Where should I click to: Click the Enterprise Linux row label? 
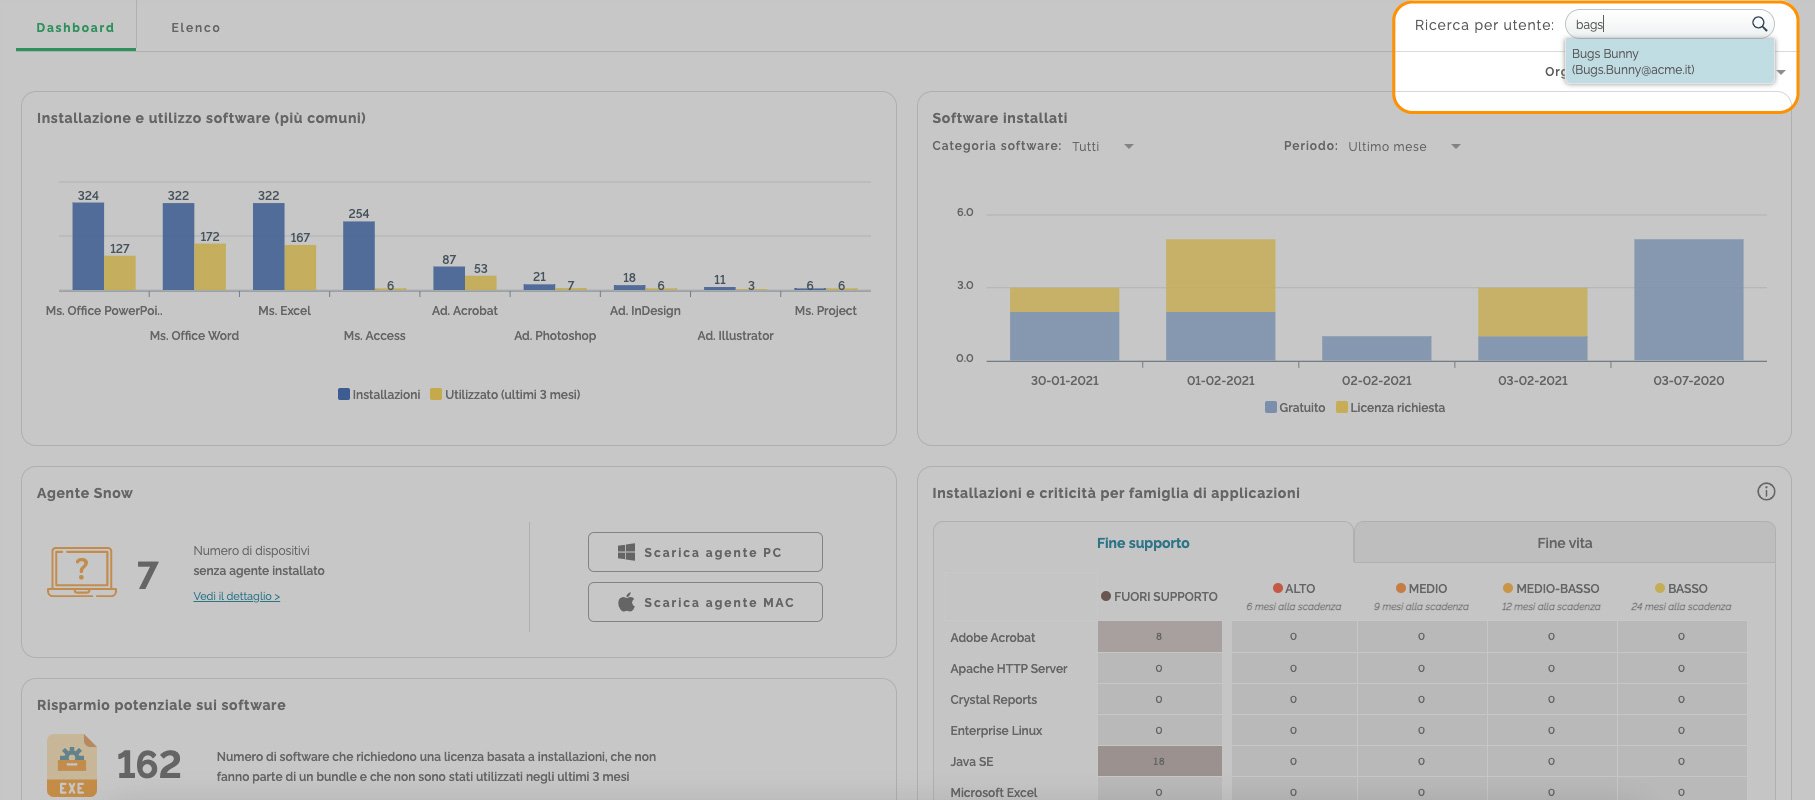coord(996,731)
